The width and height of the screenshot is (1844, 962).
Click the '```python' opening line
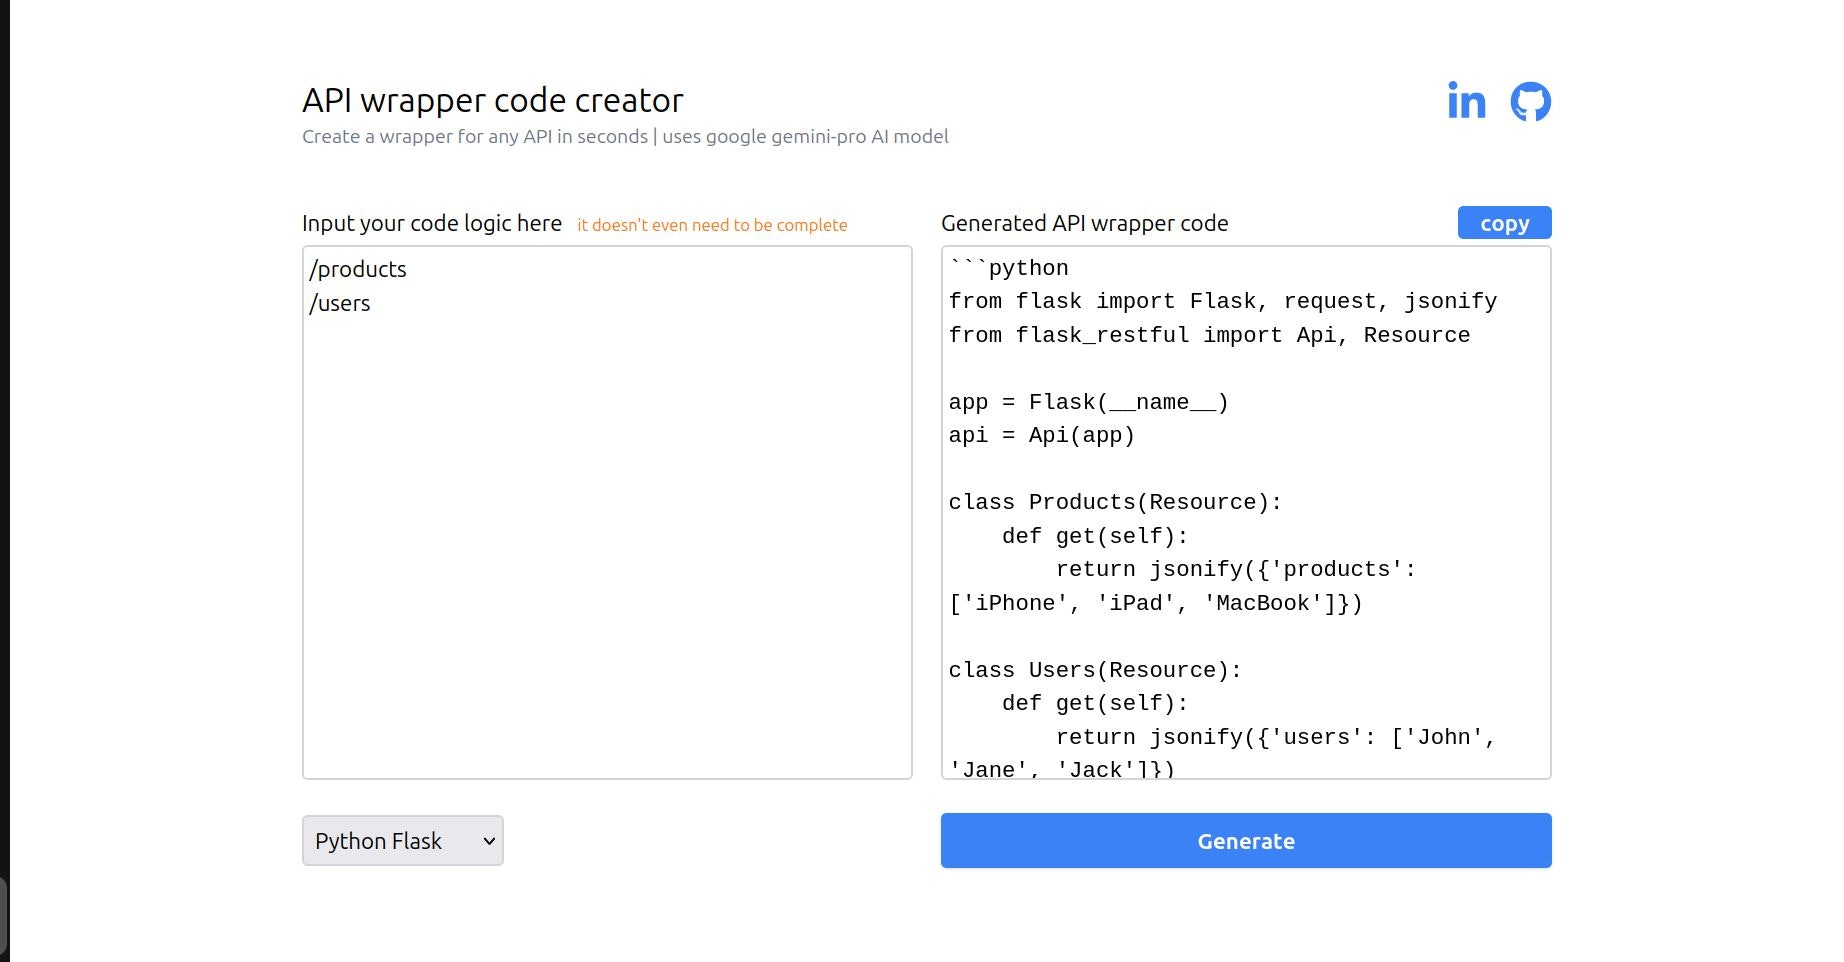point(1009,268)
